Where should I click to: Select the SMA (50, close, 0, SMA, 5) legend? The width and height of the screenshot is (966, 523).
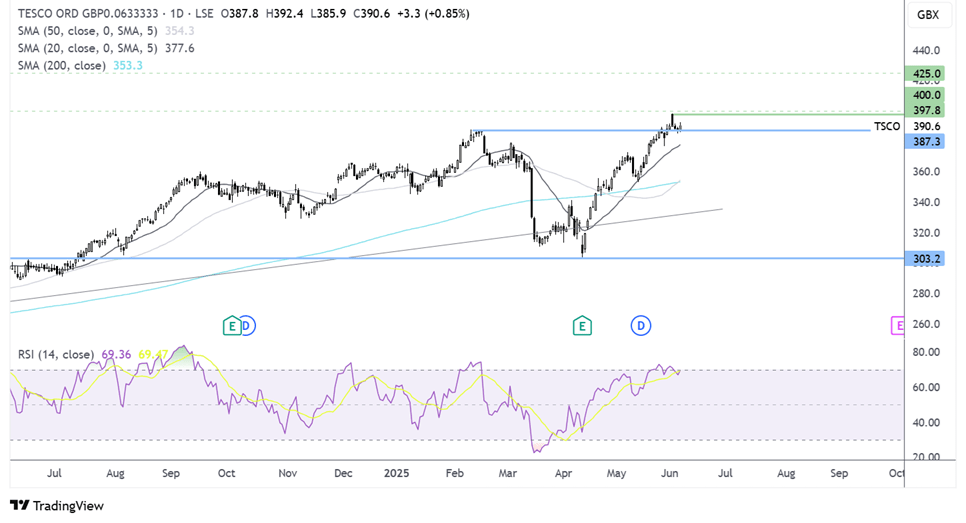coord(87,31)
